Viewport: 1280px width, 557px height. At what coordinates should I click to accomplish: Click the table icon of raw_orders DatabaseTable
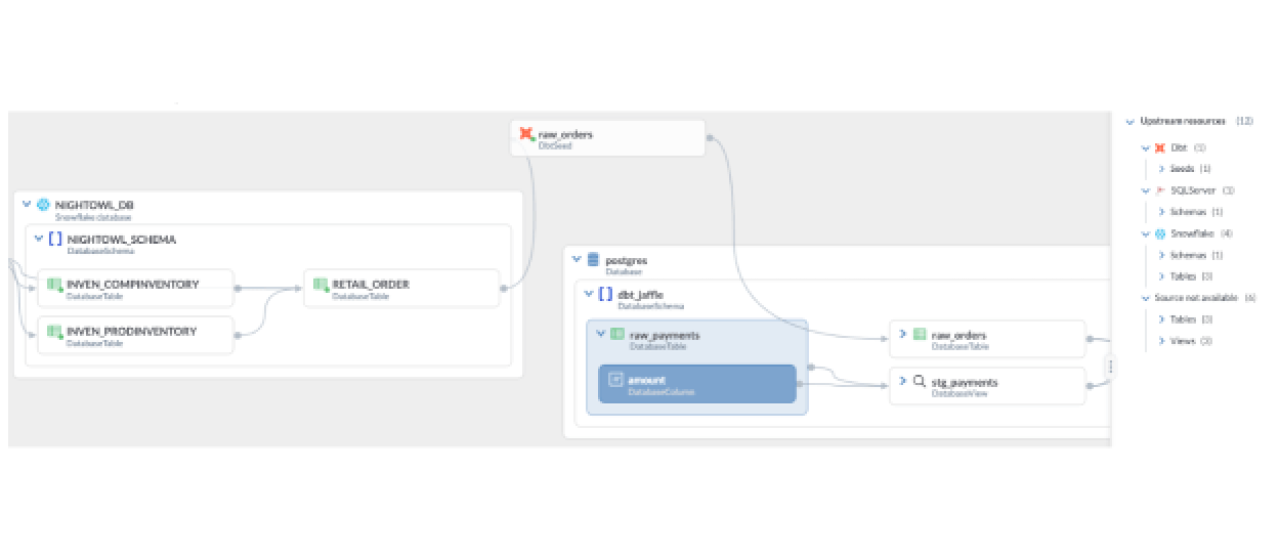[919, 334]
